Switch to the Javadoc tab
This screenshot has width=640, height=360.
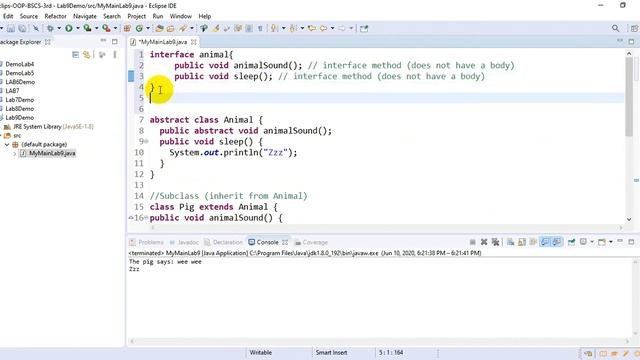[x=184, y=242]
